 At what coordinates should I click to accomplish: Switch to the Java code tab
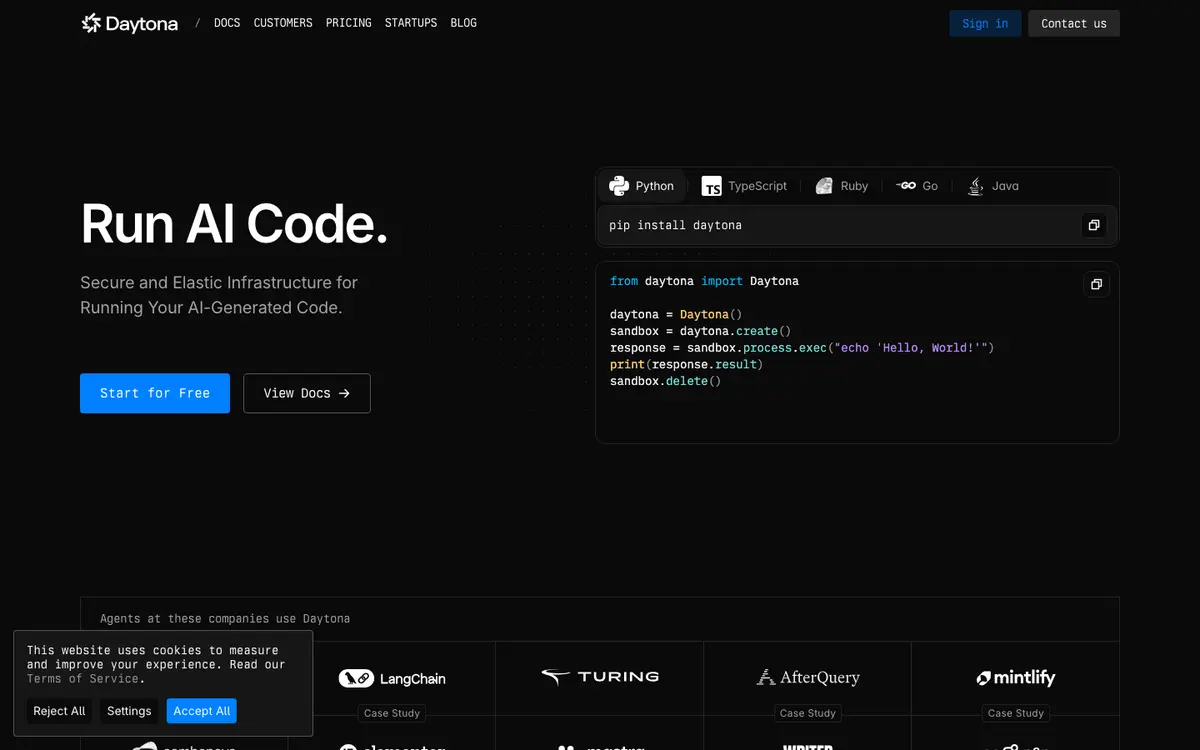(993, 186)
